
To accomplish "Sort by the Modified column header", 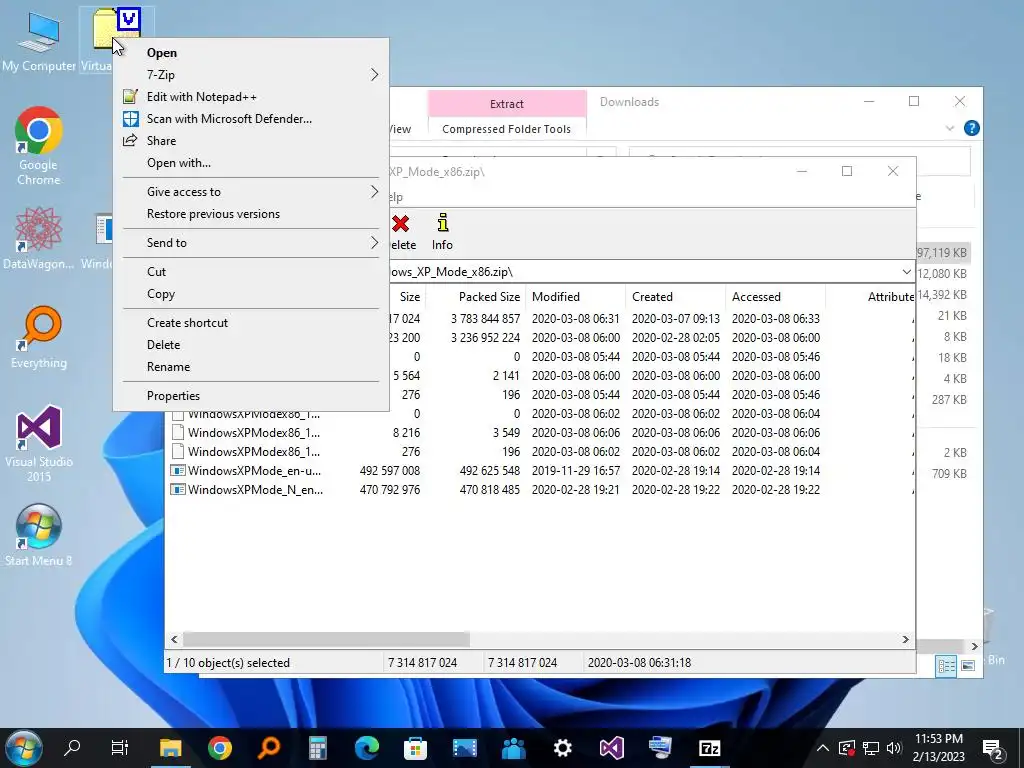I will (576, 296).
